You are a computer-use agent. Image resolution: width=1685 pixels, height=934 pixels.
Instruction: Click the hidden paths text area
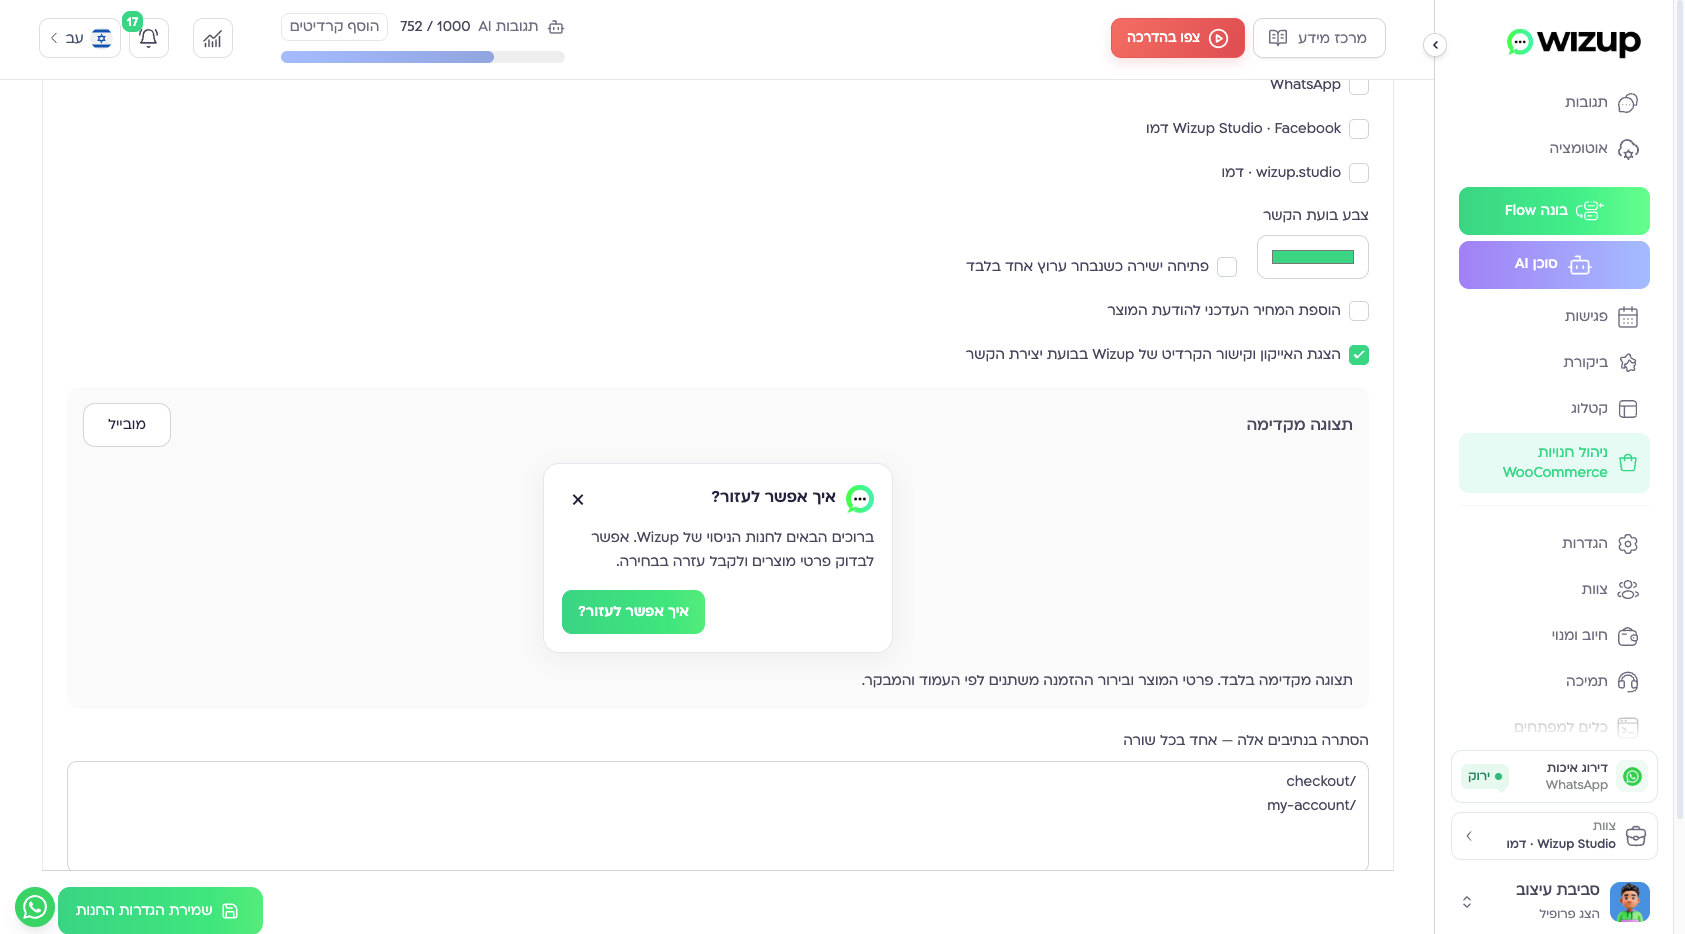pyautogui.click(x=718, y=816)
